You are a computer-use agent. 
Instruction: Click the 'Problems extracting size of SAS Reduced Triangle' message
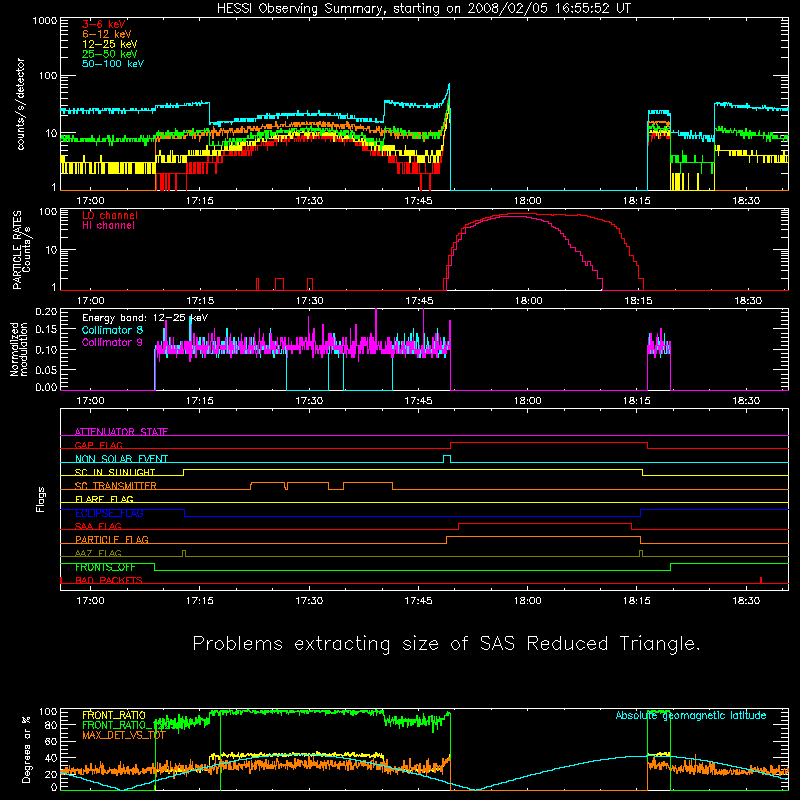click(x=446, y=644)
